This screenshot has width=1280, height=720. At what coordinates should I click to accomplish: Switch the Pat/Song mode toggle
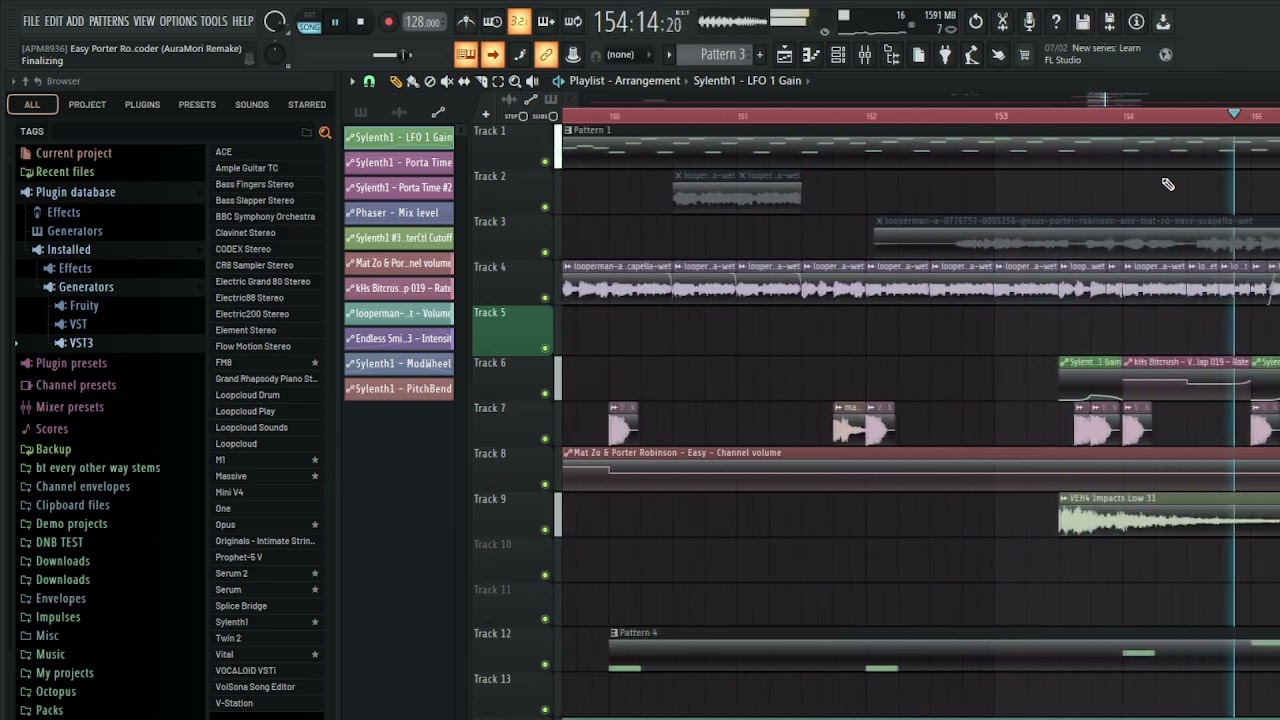click(309, 22)
